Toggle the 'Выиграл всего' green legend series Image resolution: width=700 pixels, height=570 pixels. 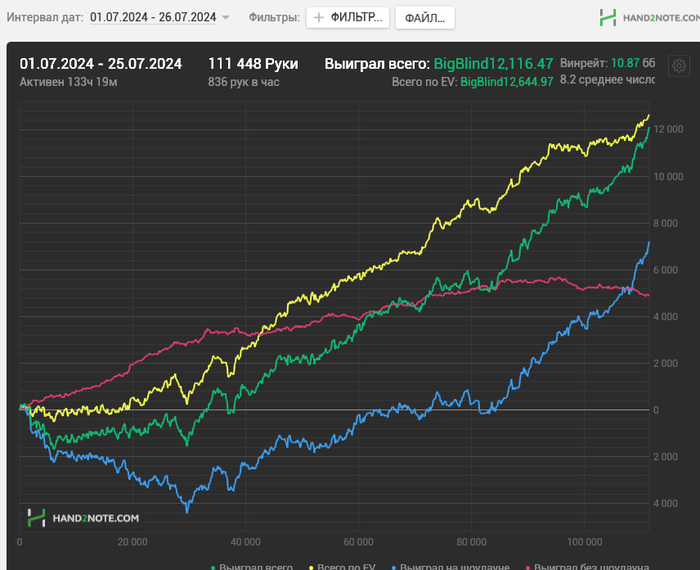click(251, 566)
